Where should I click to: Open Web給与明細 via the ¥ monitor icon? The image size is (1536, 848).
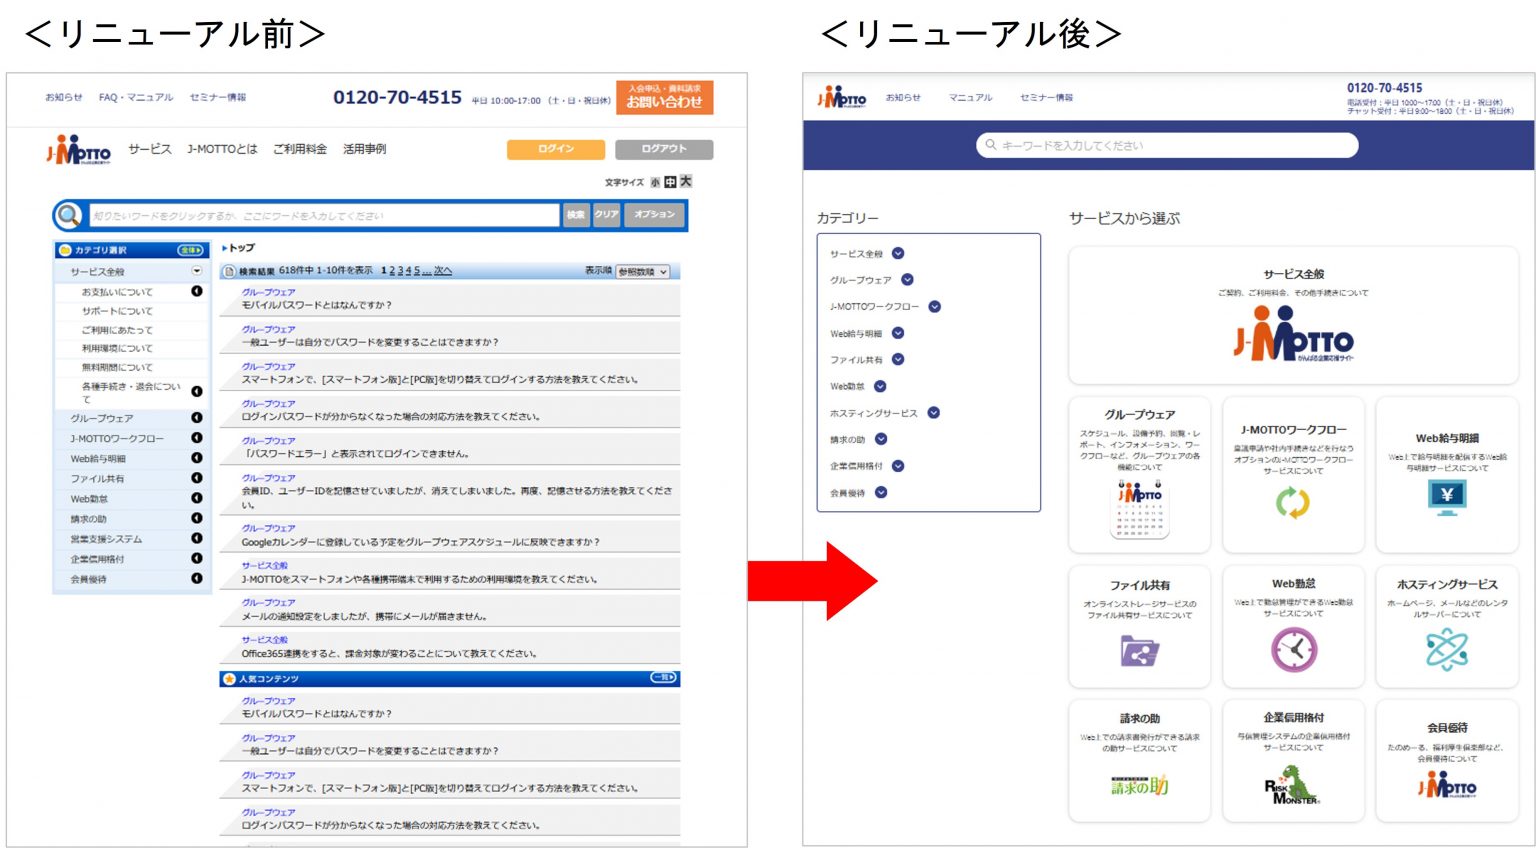pos(1446,494)
